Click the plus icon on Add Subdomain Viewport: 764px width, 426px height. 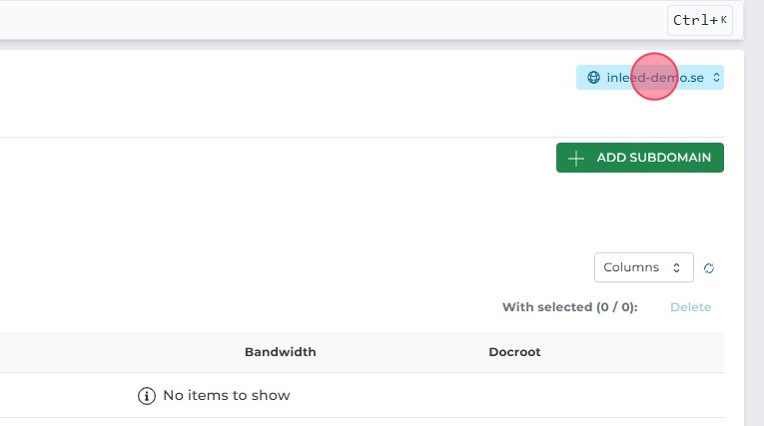coord(575,158)
